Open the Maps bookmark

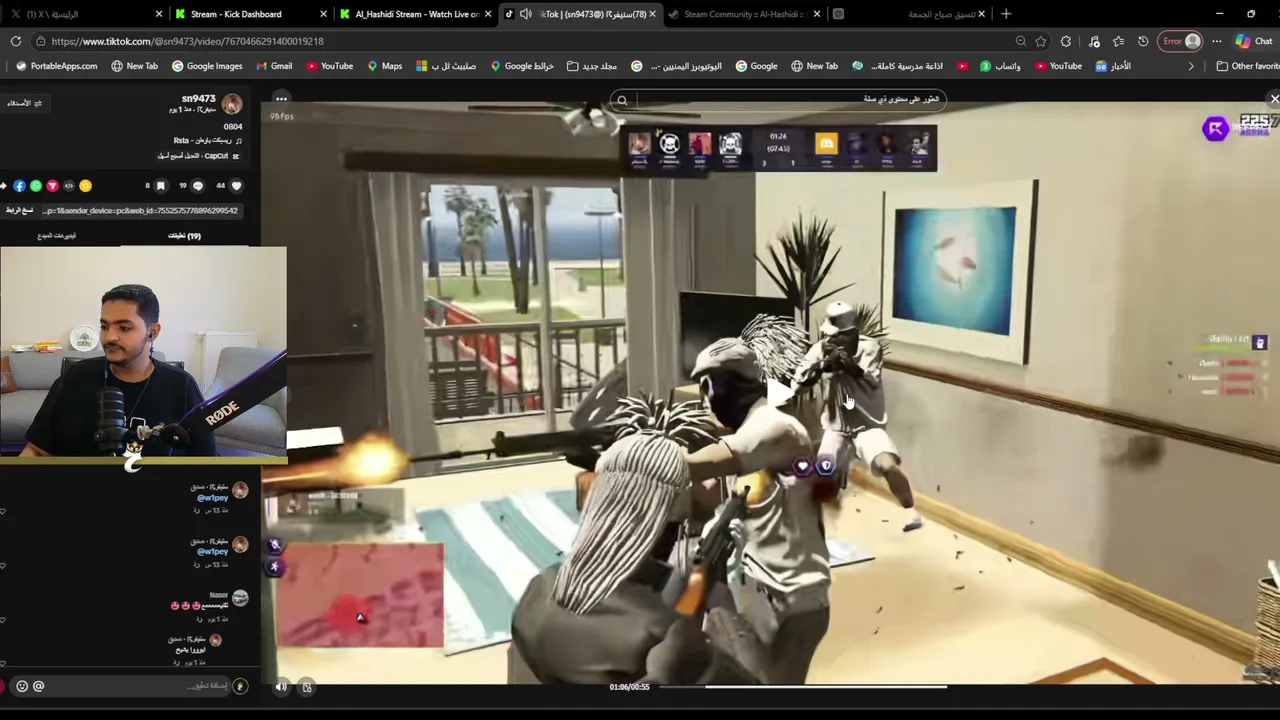pyautogui.click(x=384, y=66)
